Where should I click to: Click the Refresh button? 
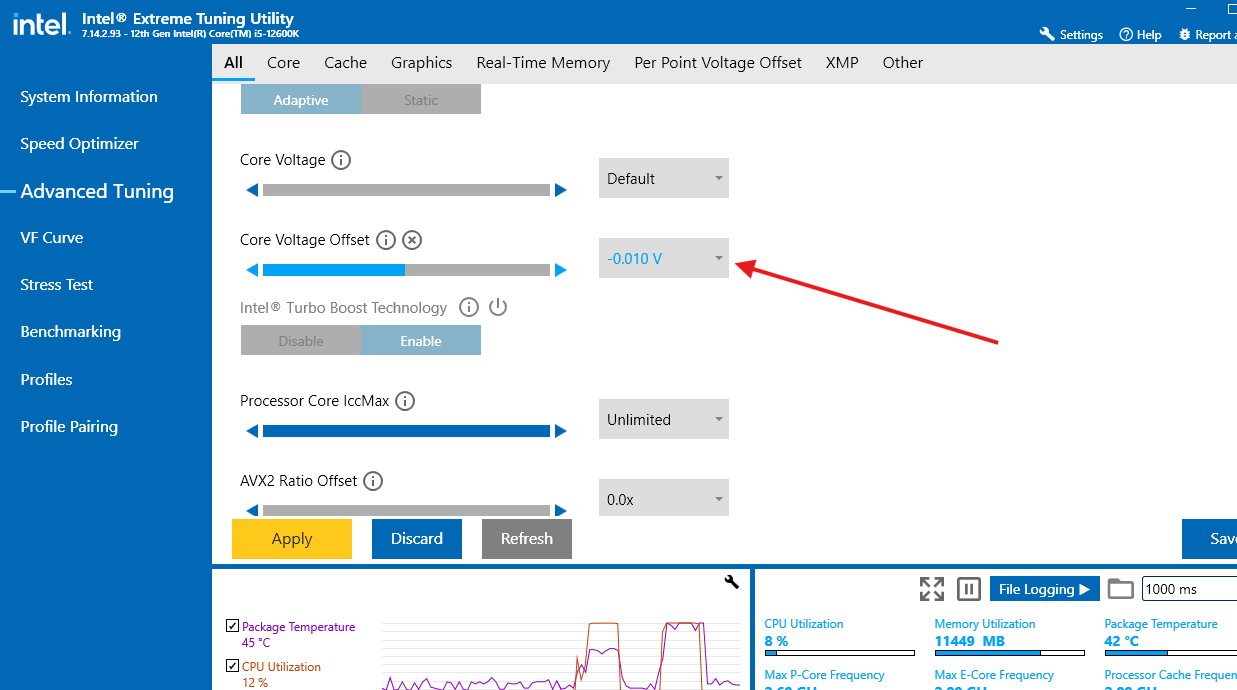click(527, 539)
